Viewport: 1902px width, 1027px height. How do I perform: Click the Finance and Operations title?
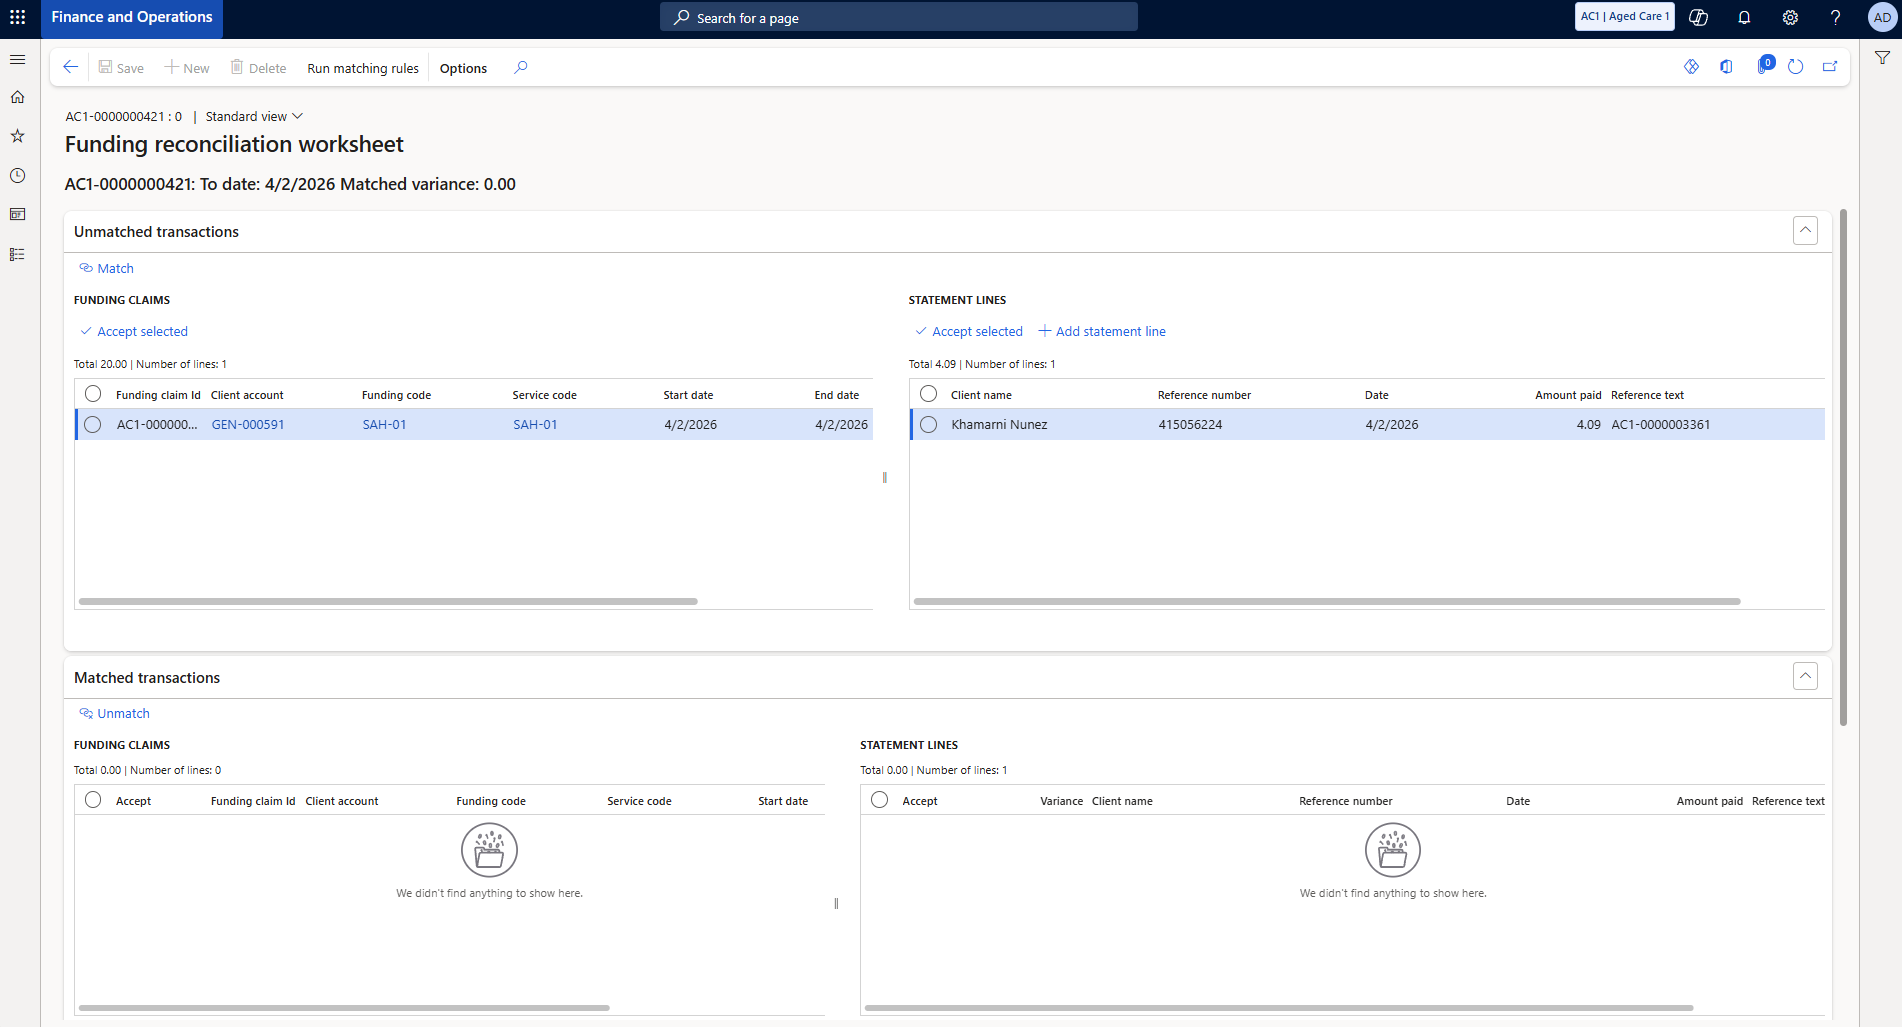click(x=132, y=17)
